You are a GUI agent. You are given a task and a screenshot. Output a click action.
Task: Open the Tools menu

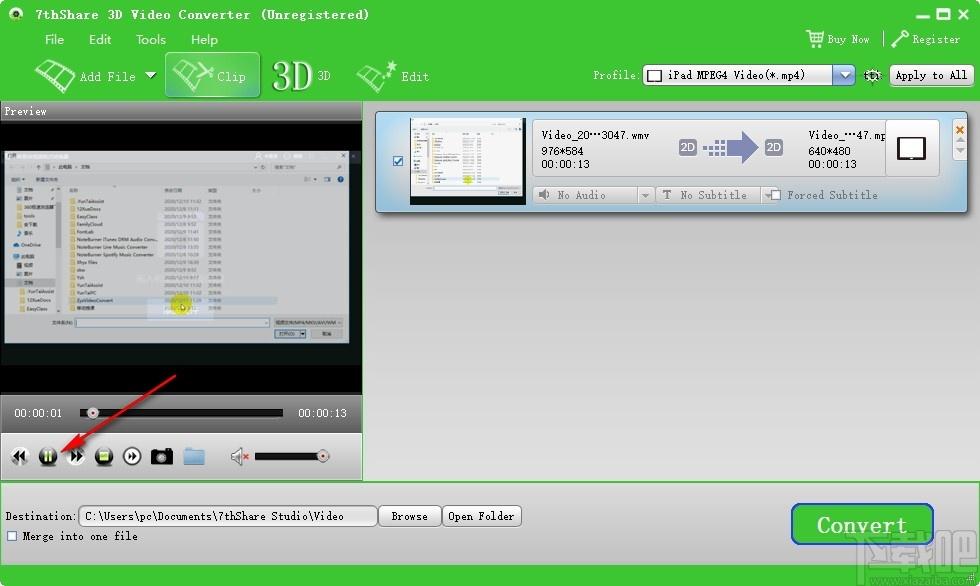tap(151, 39)
